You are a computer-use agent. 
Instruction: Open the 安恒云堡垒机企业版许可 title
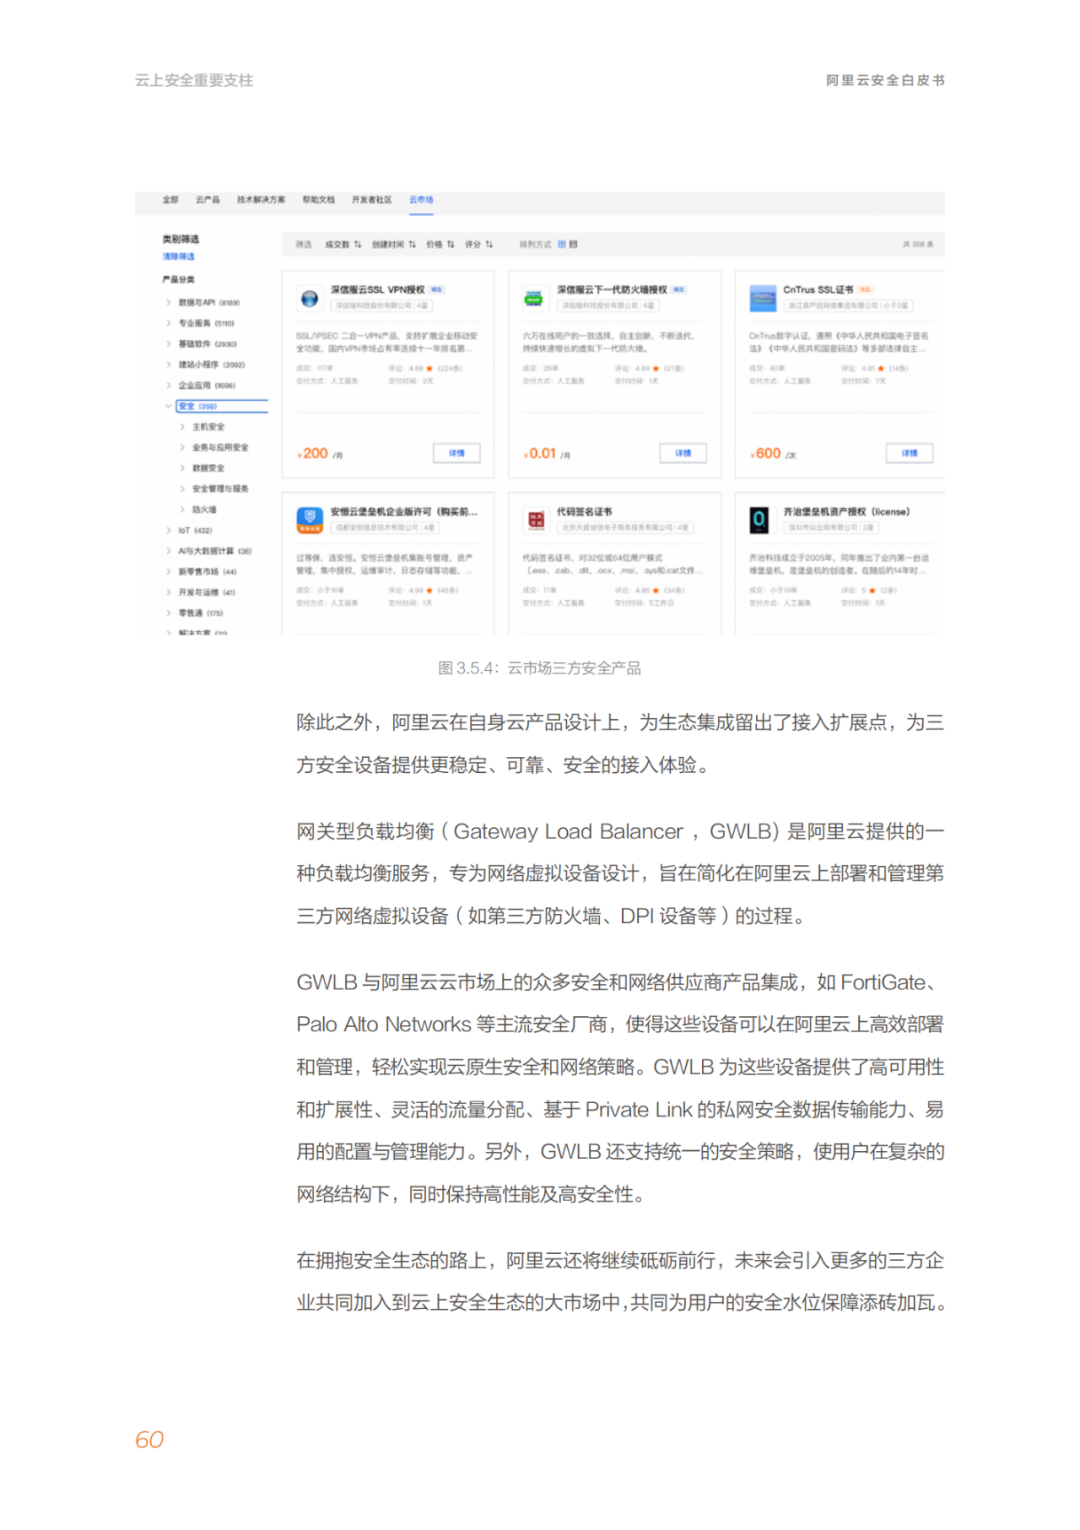[404, 512]
